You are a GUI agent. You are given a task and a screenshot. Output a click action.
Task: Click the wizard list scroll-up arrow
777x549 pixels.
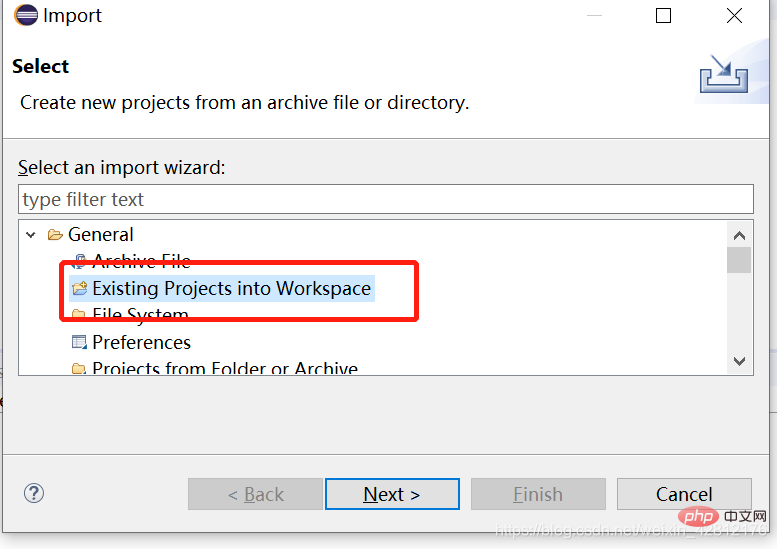(x=739, y=235)
